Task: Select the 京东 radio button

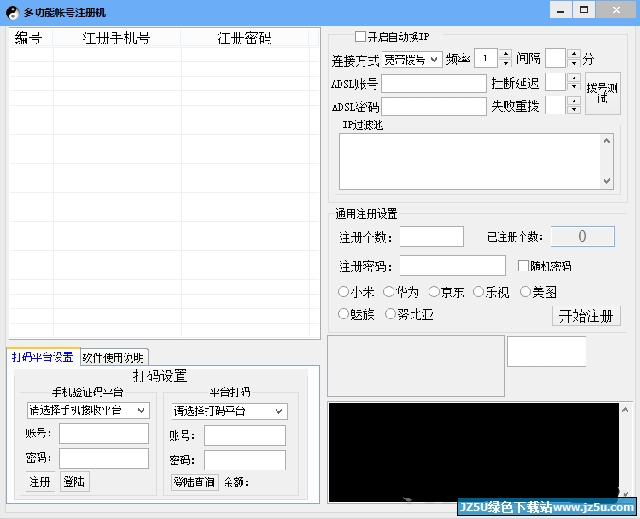Action: tap(434, 291)
